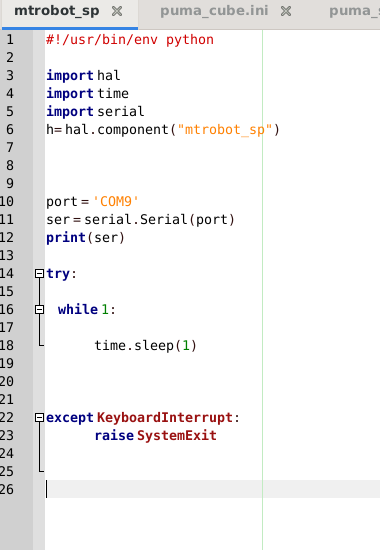Select the mtrobot_sp tab
380x550 pixels.
click(x=56, y=11)
